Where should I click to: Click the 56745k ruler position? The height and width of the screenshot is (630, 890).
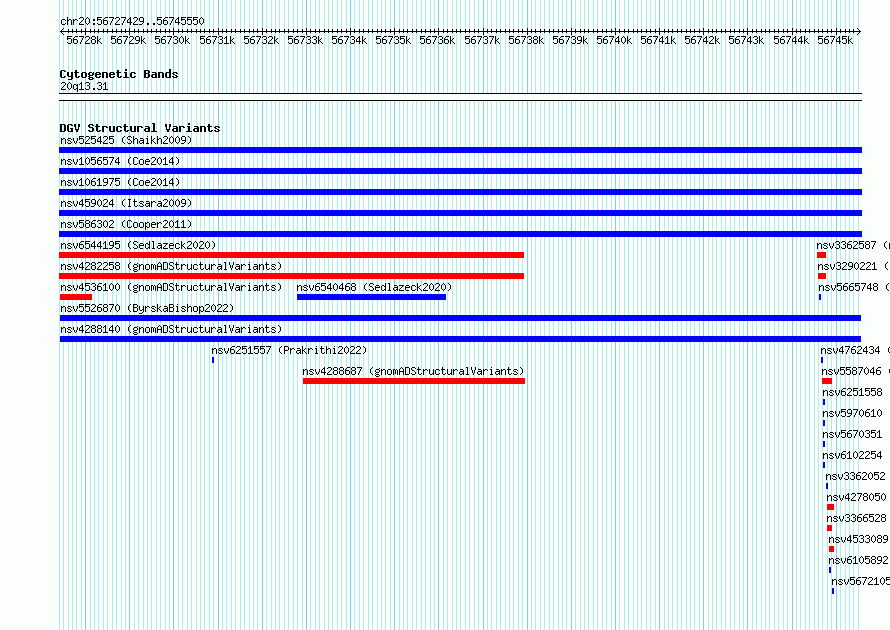coord(835,40)
